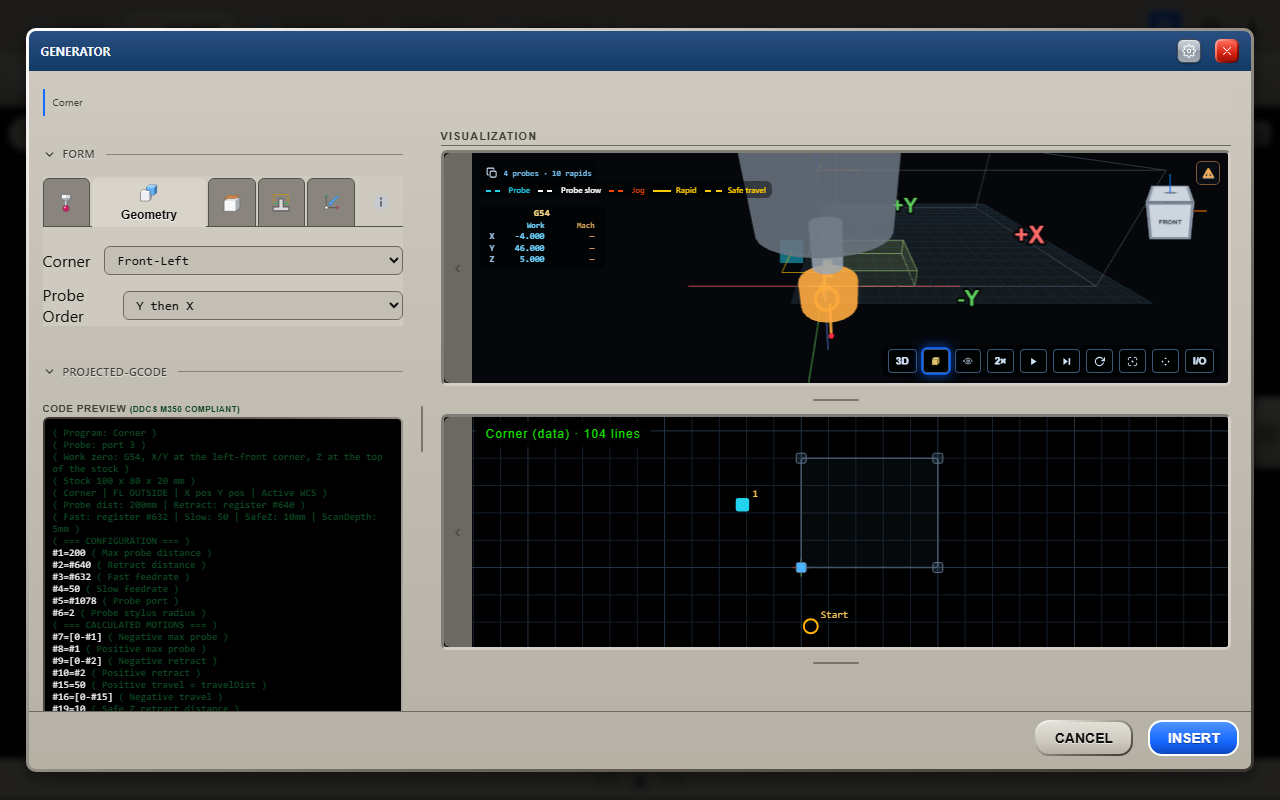Click the FRONT face of view cube

[x=1170, y=221]
